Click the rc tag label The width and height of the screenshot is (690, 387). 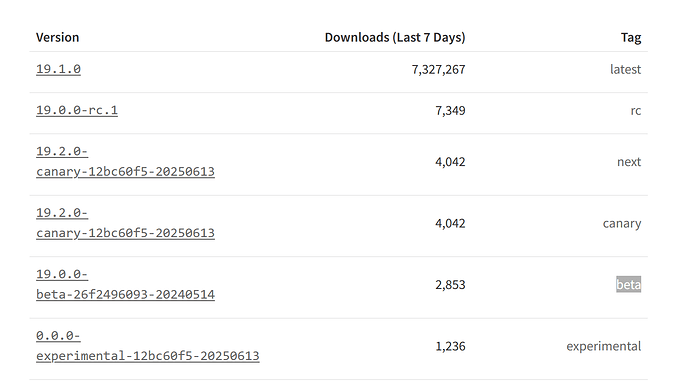636,111
